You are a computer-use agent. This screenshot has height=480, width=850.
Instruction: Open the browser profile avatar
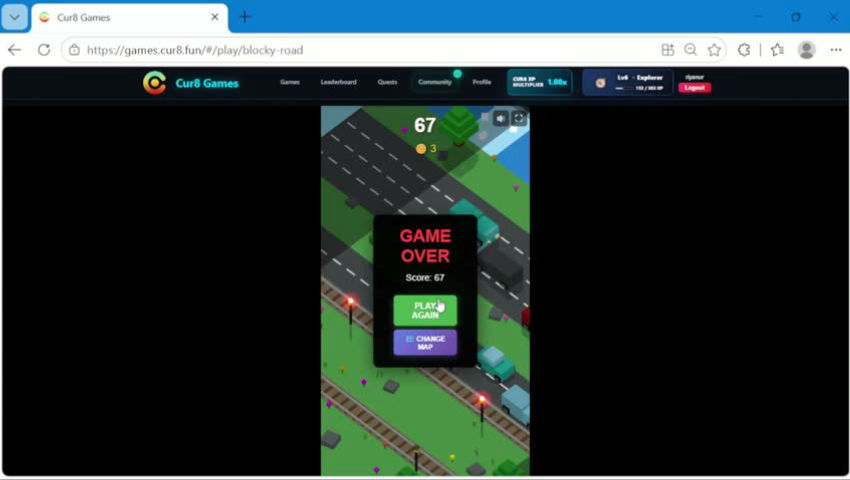click(807, 50)
